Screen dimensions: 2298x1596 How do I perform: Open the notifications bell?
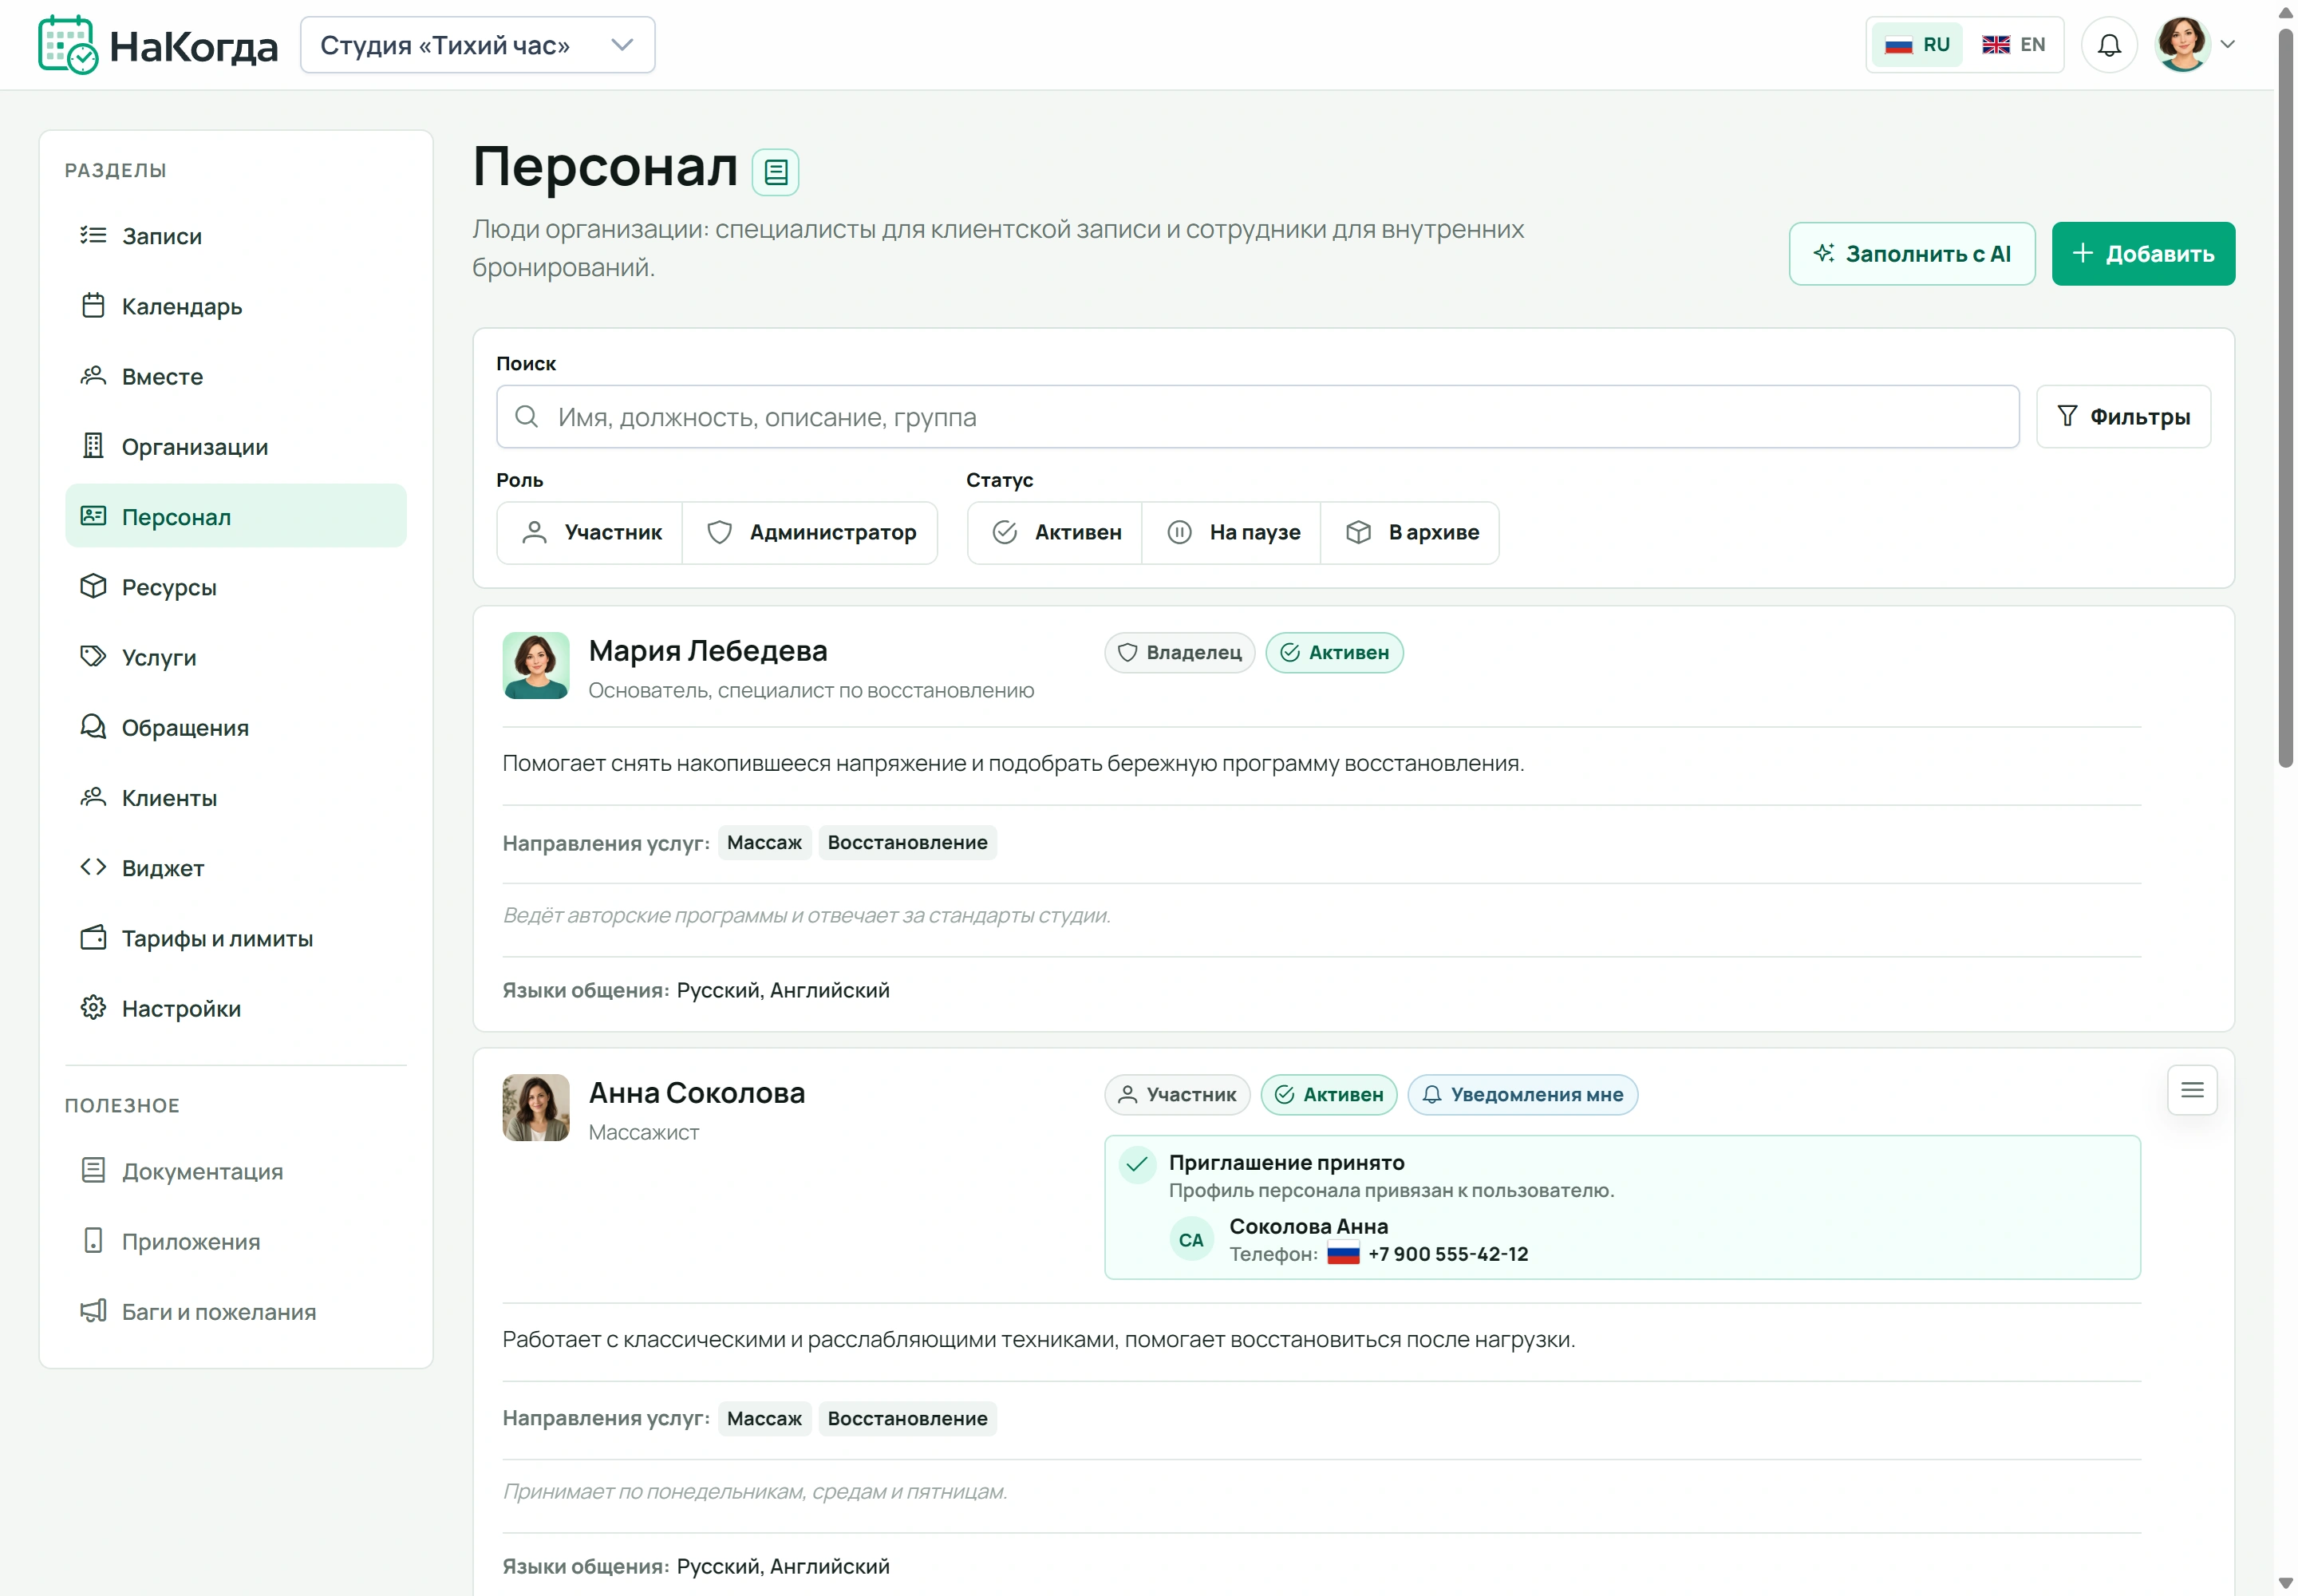(2109, 45)
